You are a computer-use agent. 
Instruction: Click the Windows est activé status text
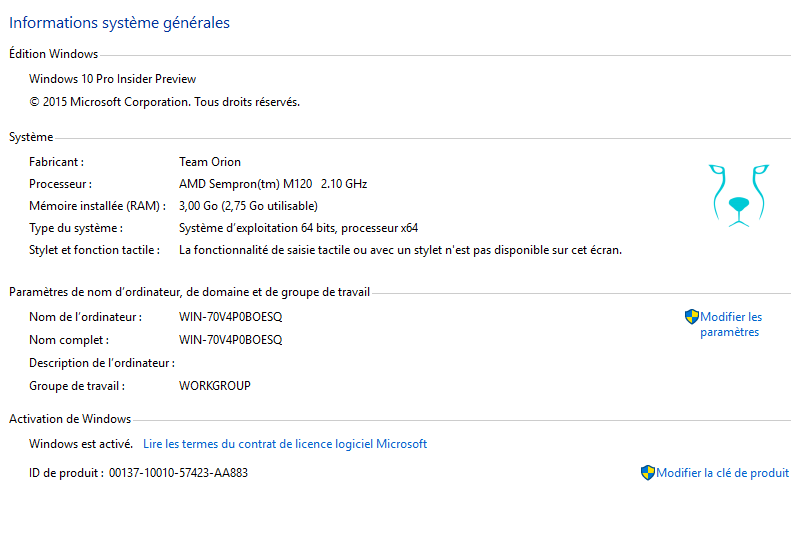point(81,444)
